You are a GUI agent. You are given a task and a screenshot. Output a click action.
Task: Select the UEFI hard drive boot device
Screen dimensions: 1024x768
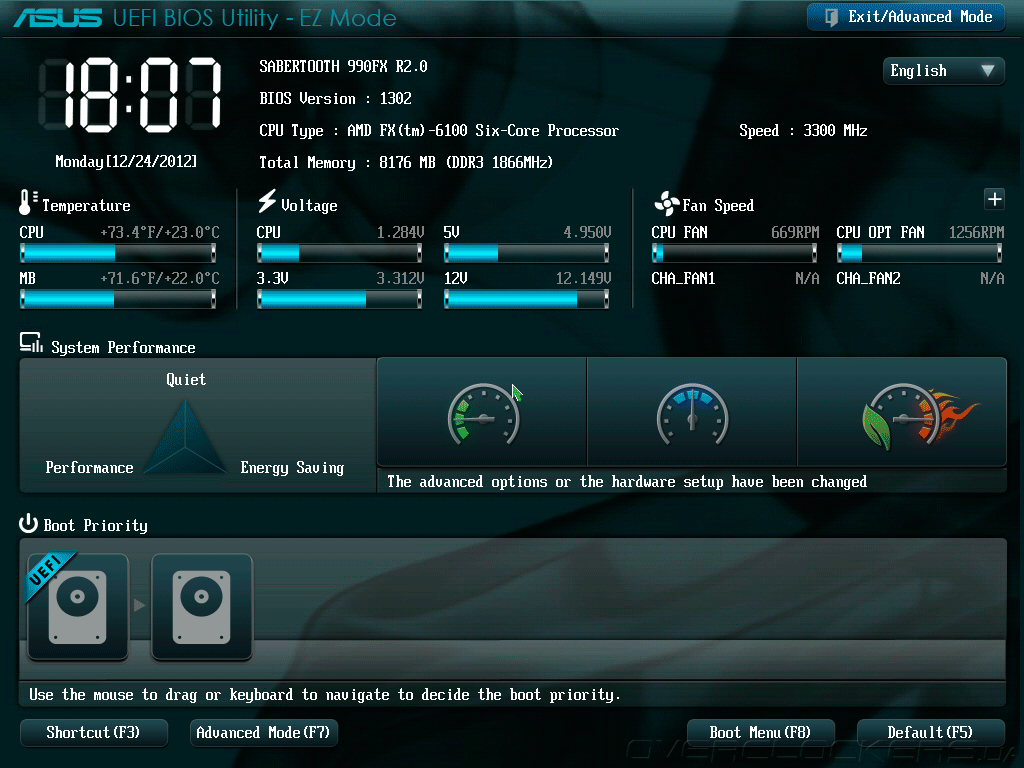tap(78, 607)
